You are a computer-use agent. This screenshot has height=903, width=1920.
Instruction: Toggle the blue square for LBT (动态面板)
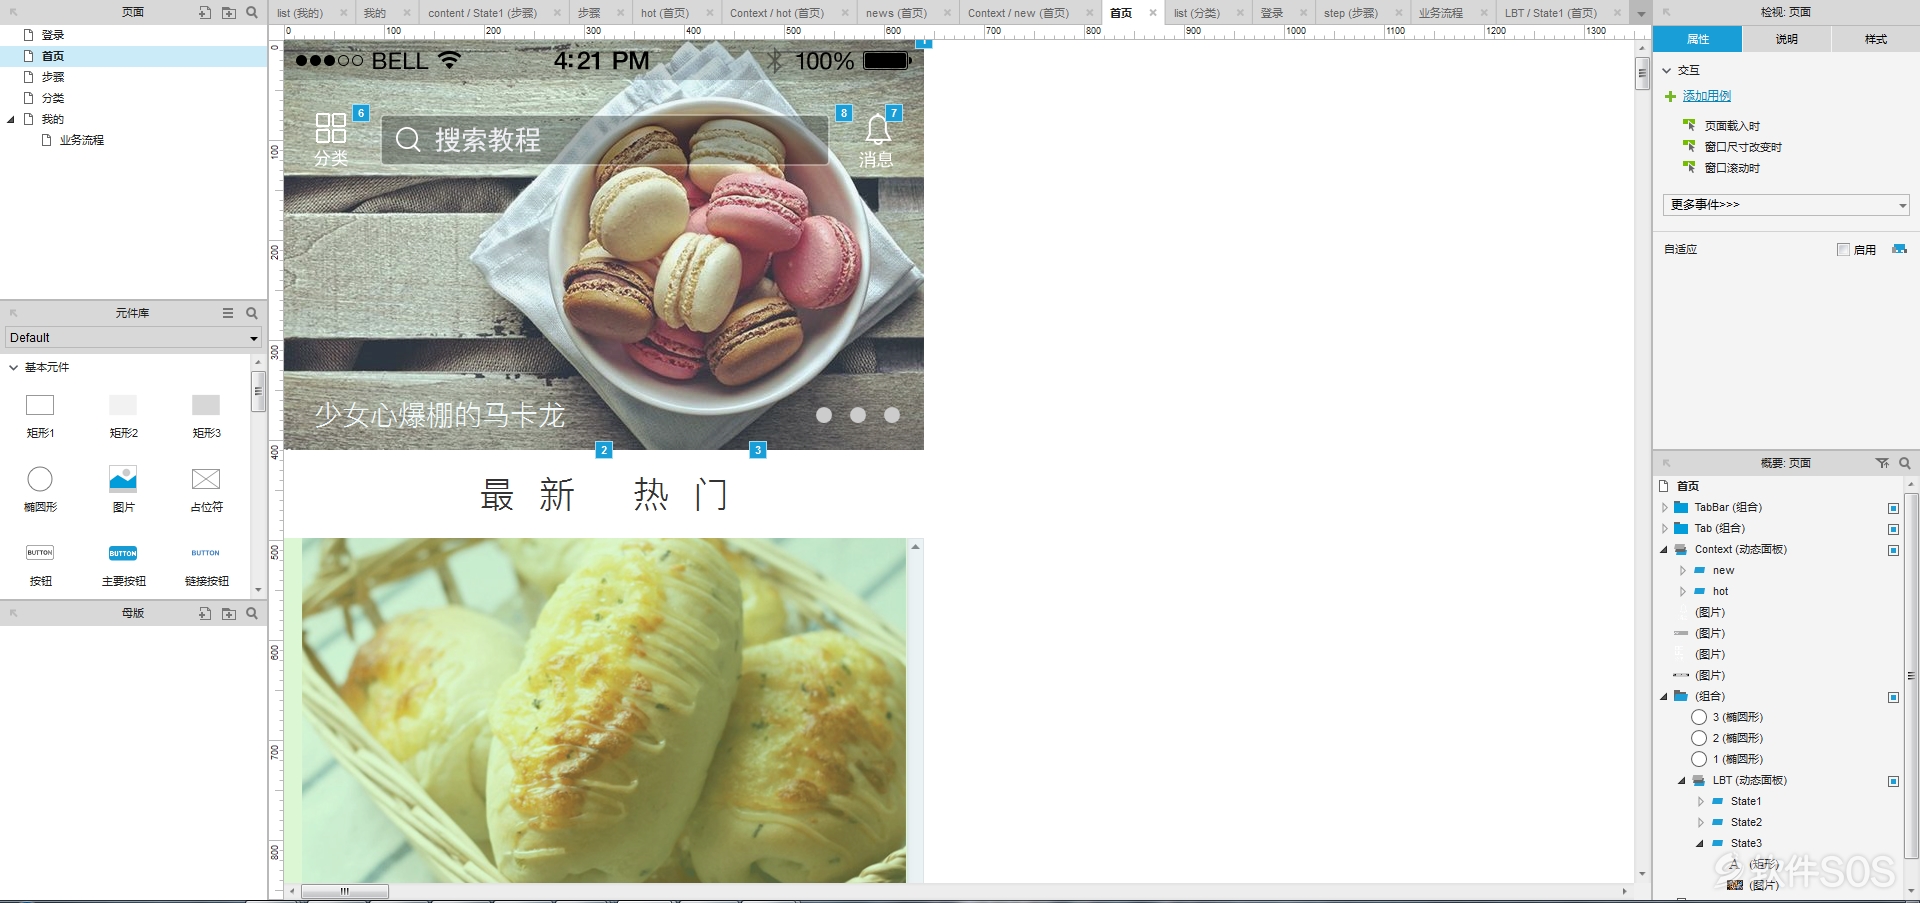(x=1893, y=781)
